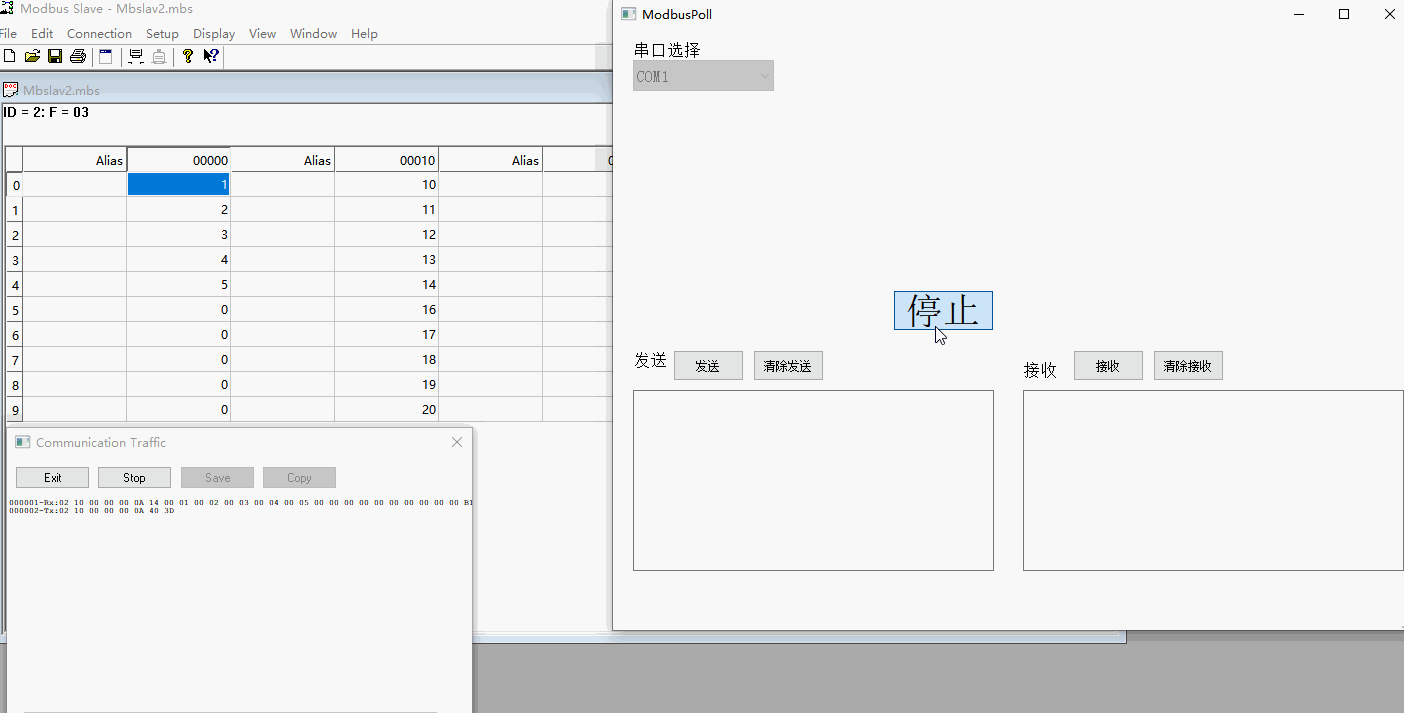Click the 000001-Rx traffic log line
1404x713 pixels.
[x=240, y=503]
